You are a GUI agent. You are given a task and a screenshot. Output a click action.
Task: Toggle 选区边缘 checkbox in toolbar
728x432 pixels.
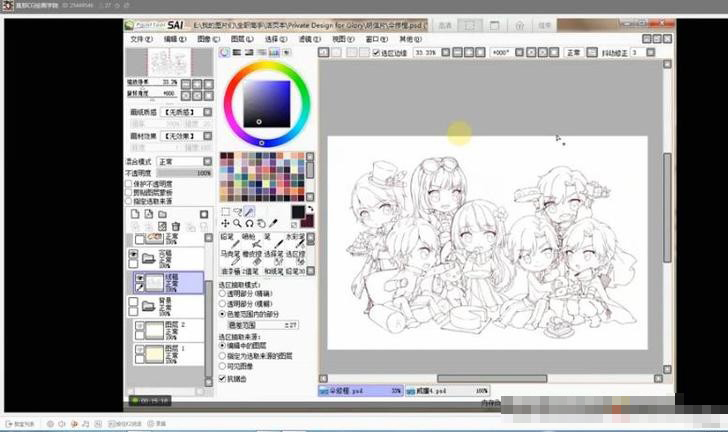tap(377, 53)
